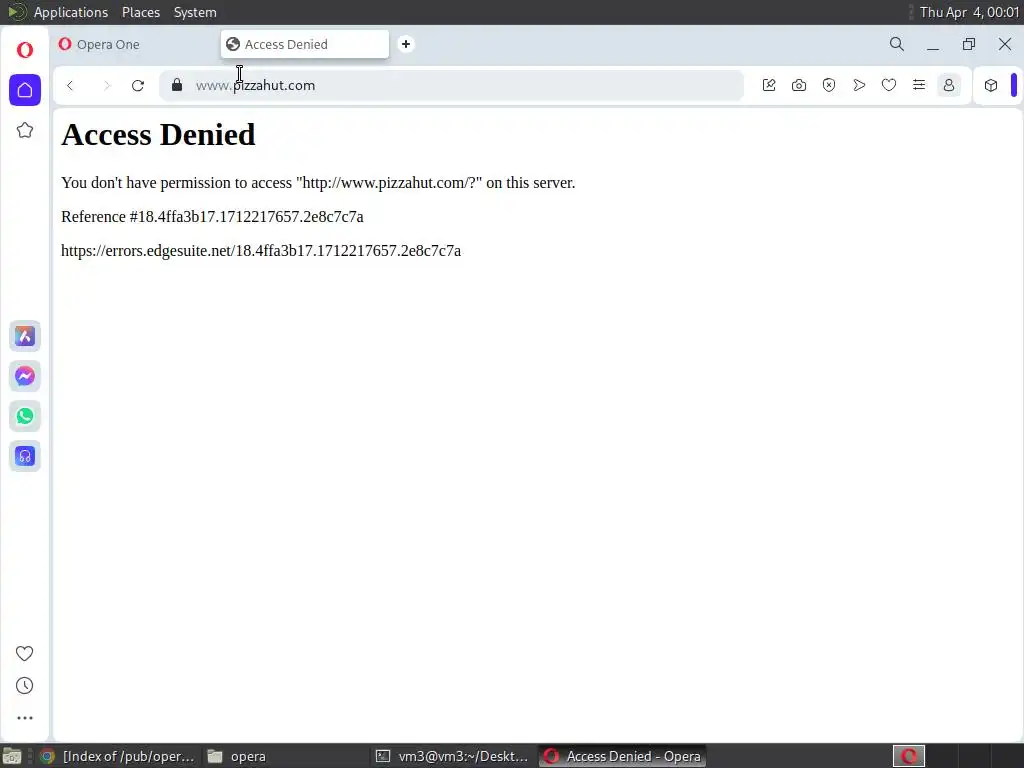This screenshot has width=1024, height=768.
Task: Switch to the vm3 terminal taskbar window
Action: [x=453, y=756]
